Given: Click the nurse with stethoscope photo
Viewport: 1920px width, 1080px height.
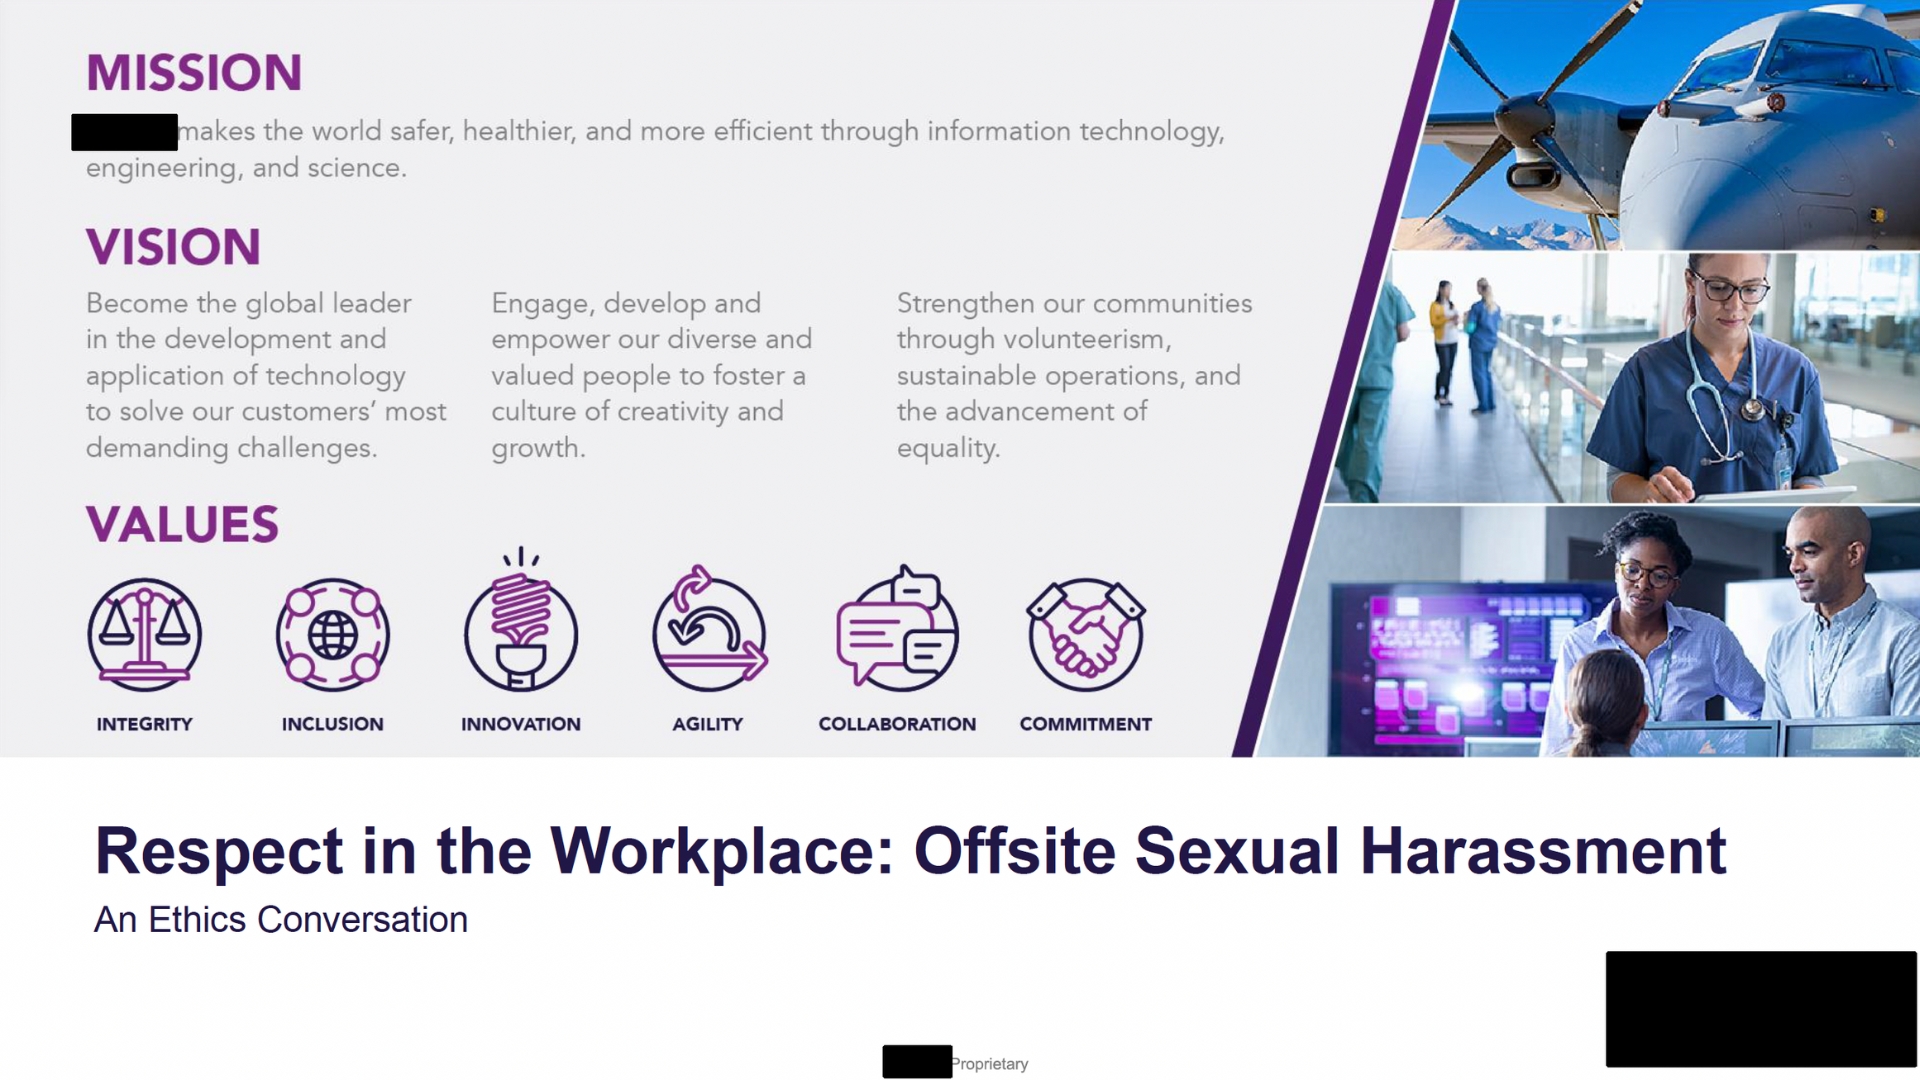Looking at the screenshot, I should click(x=1640, y=380).
